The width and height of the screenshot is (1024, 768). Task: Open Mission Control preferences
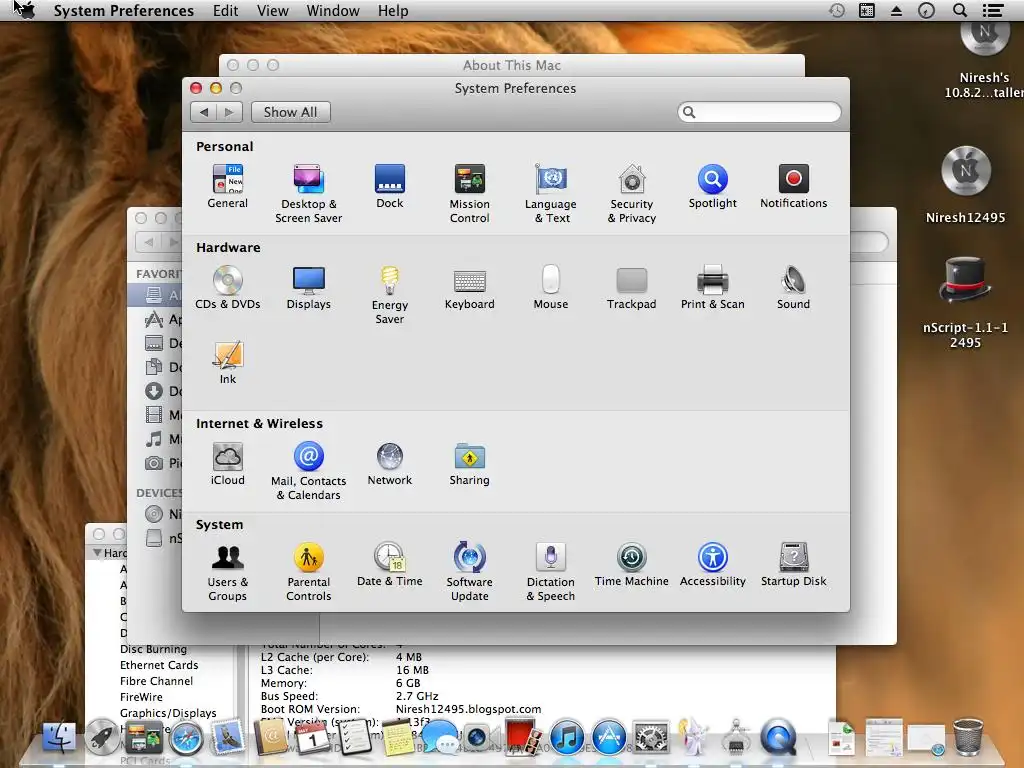pos(470,193)
